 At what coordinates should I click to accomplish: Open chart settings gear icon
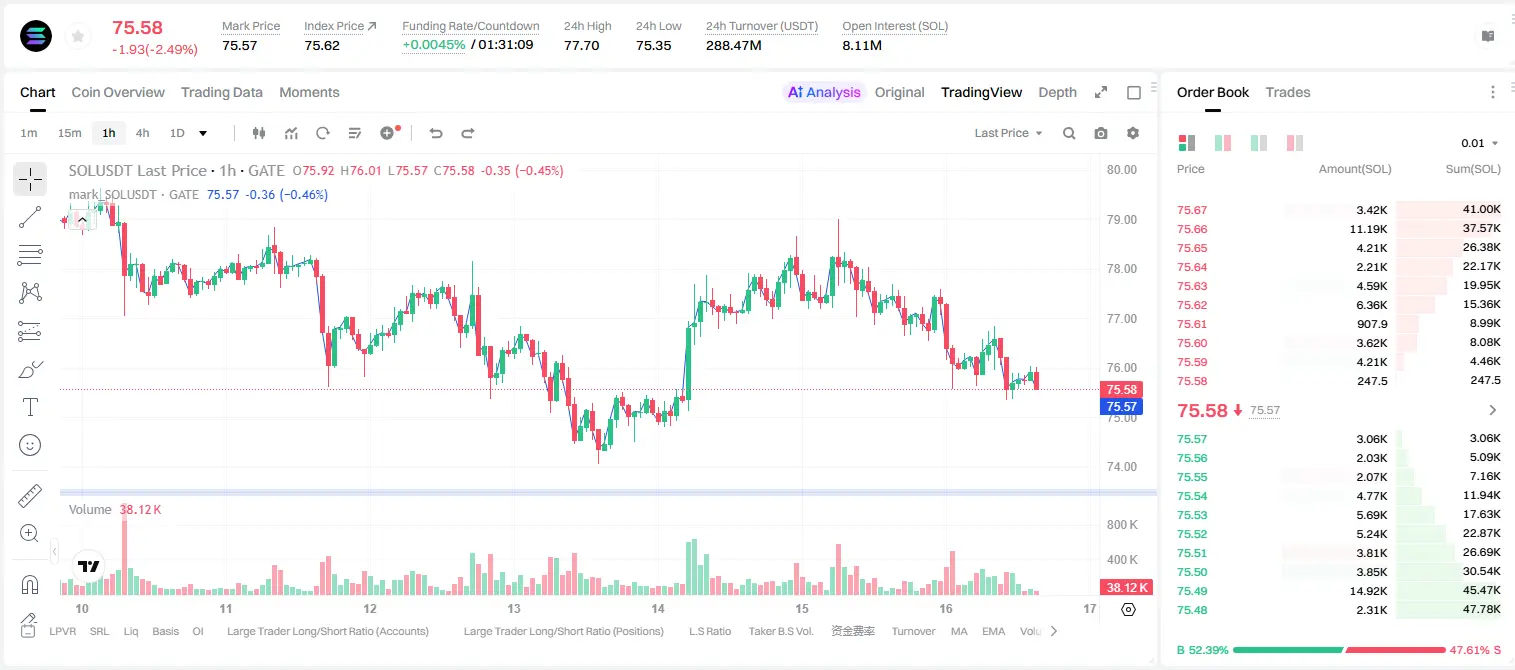(1133, 133)
